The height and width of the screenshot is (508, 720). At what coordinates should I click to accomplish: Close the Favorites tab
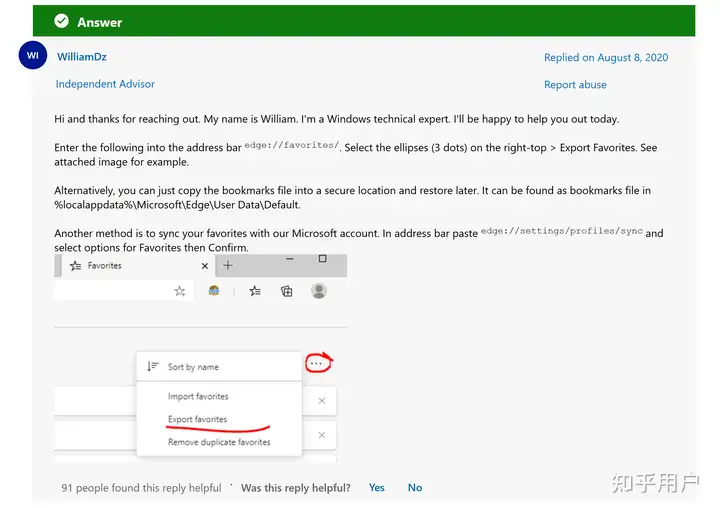click(x=205, y=266)
